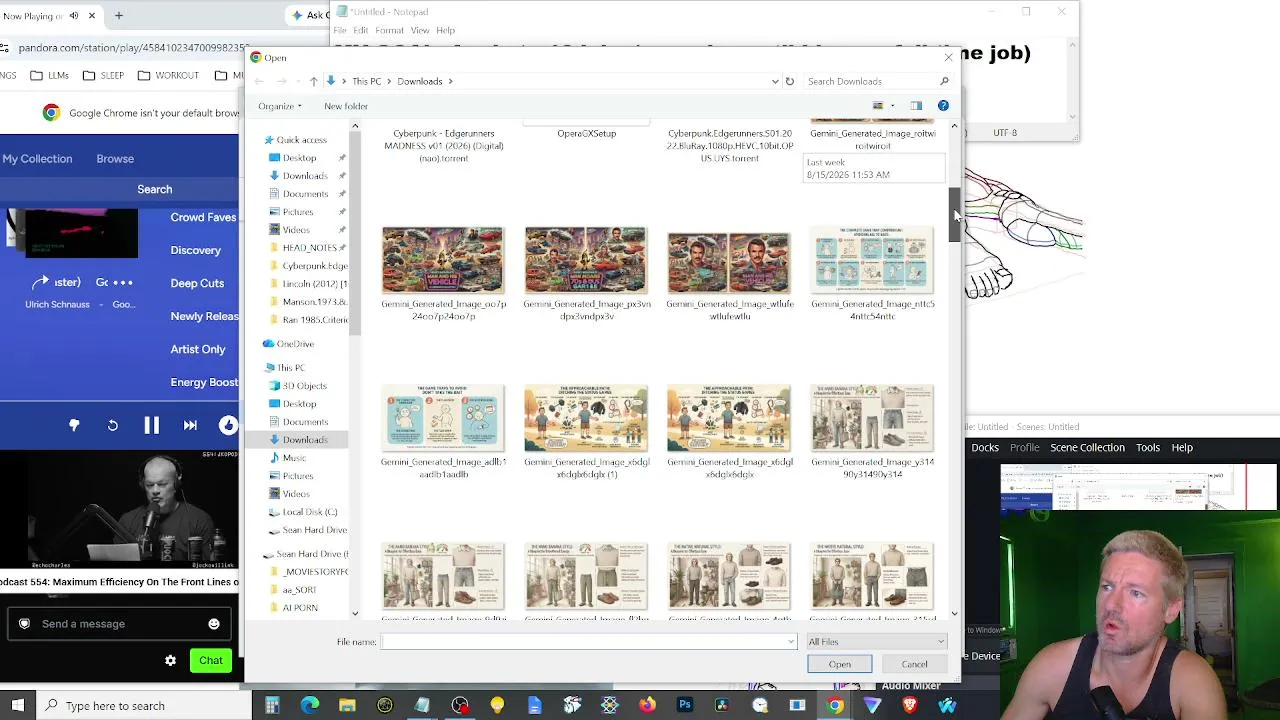1280x720 pixels.
Task: Select the Gemini_Generated_Image_adlb1 thumbnail
Action: point(443,418)
